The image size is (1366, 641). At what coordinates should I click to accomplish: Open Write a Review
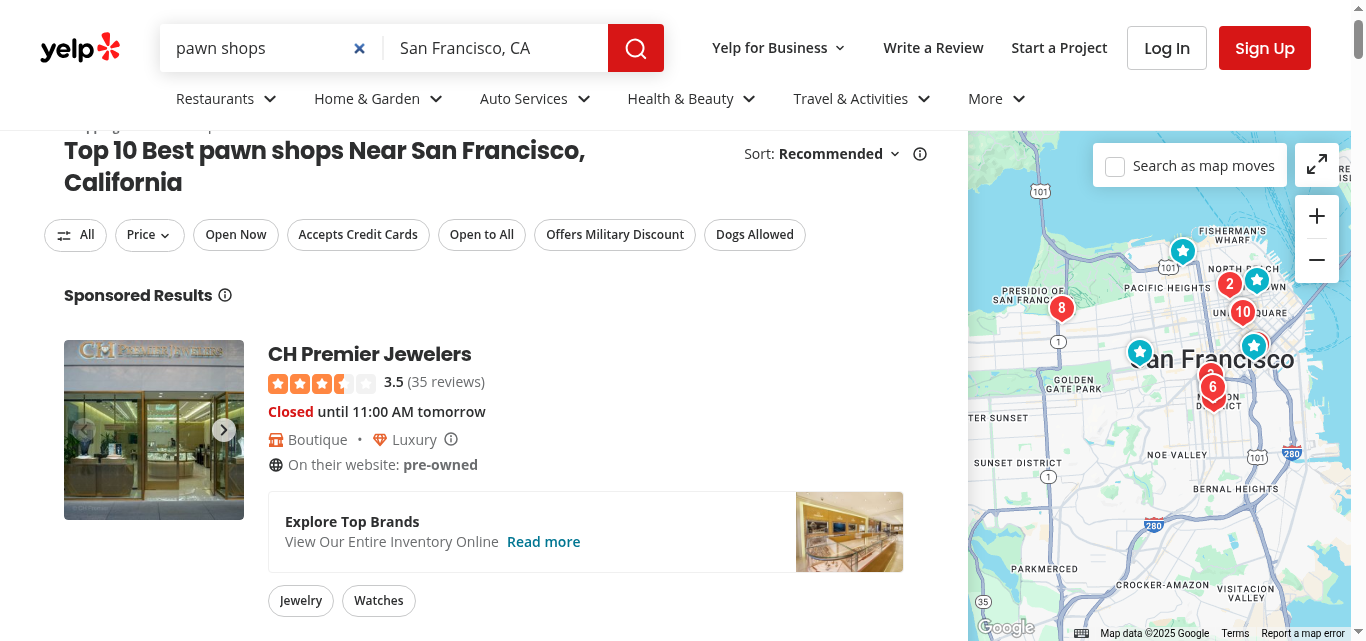coord(933,48)
